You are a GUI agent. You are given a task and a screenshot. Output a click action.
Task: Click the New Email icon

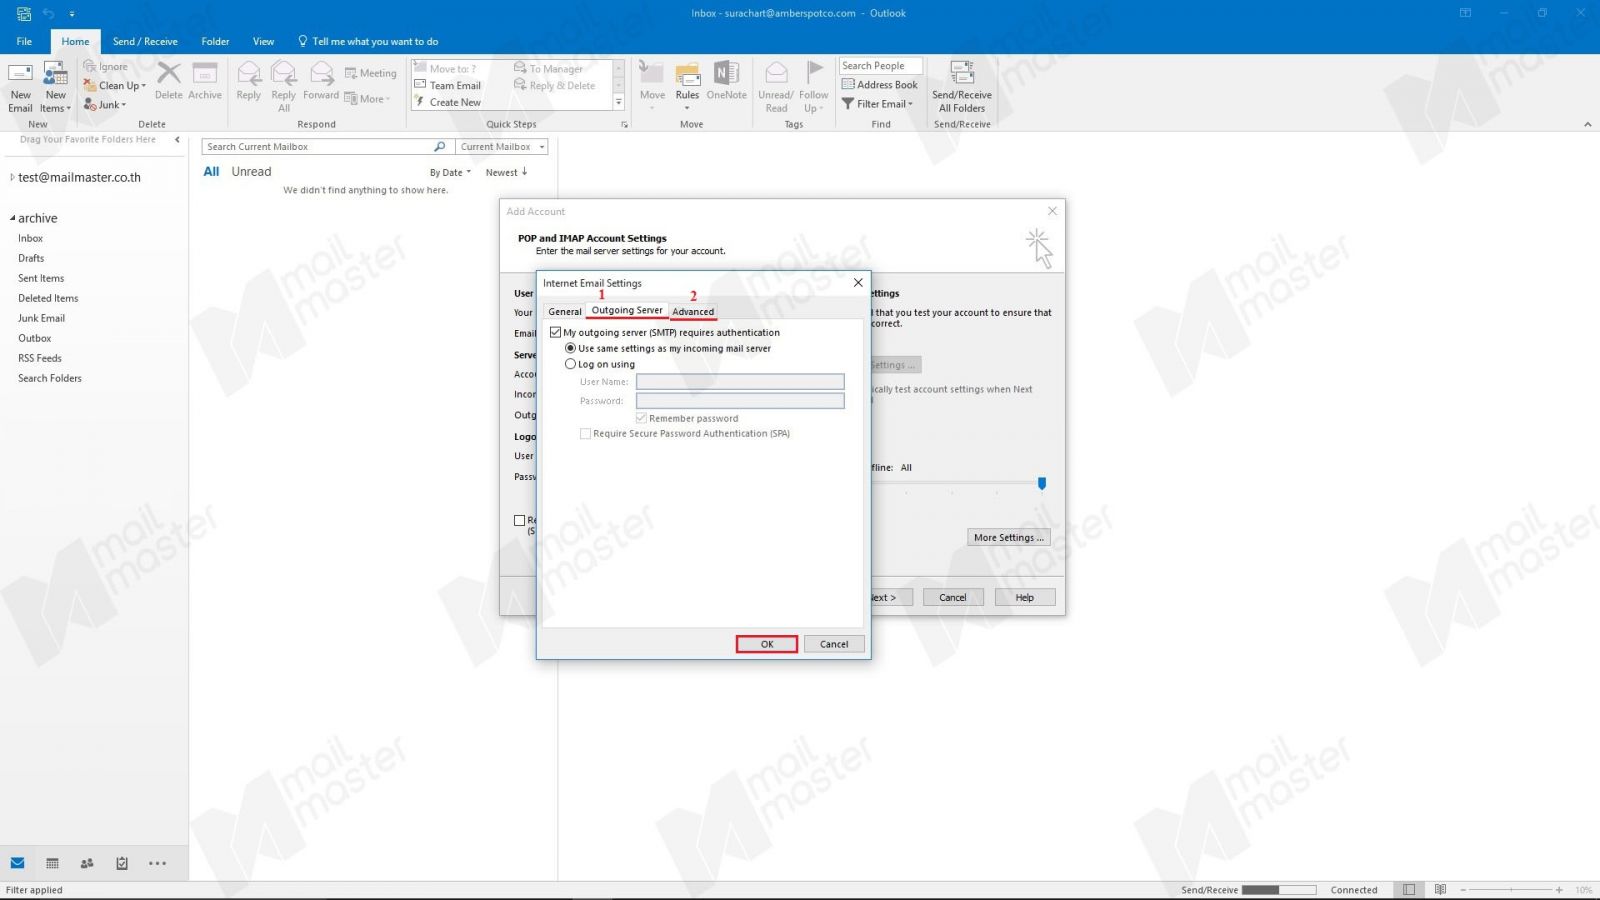pyautogui.click(x=20, y=74)
